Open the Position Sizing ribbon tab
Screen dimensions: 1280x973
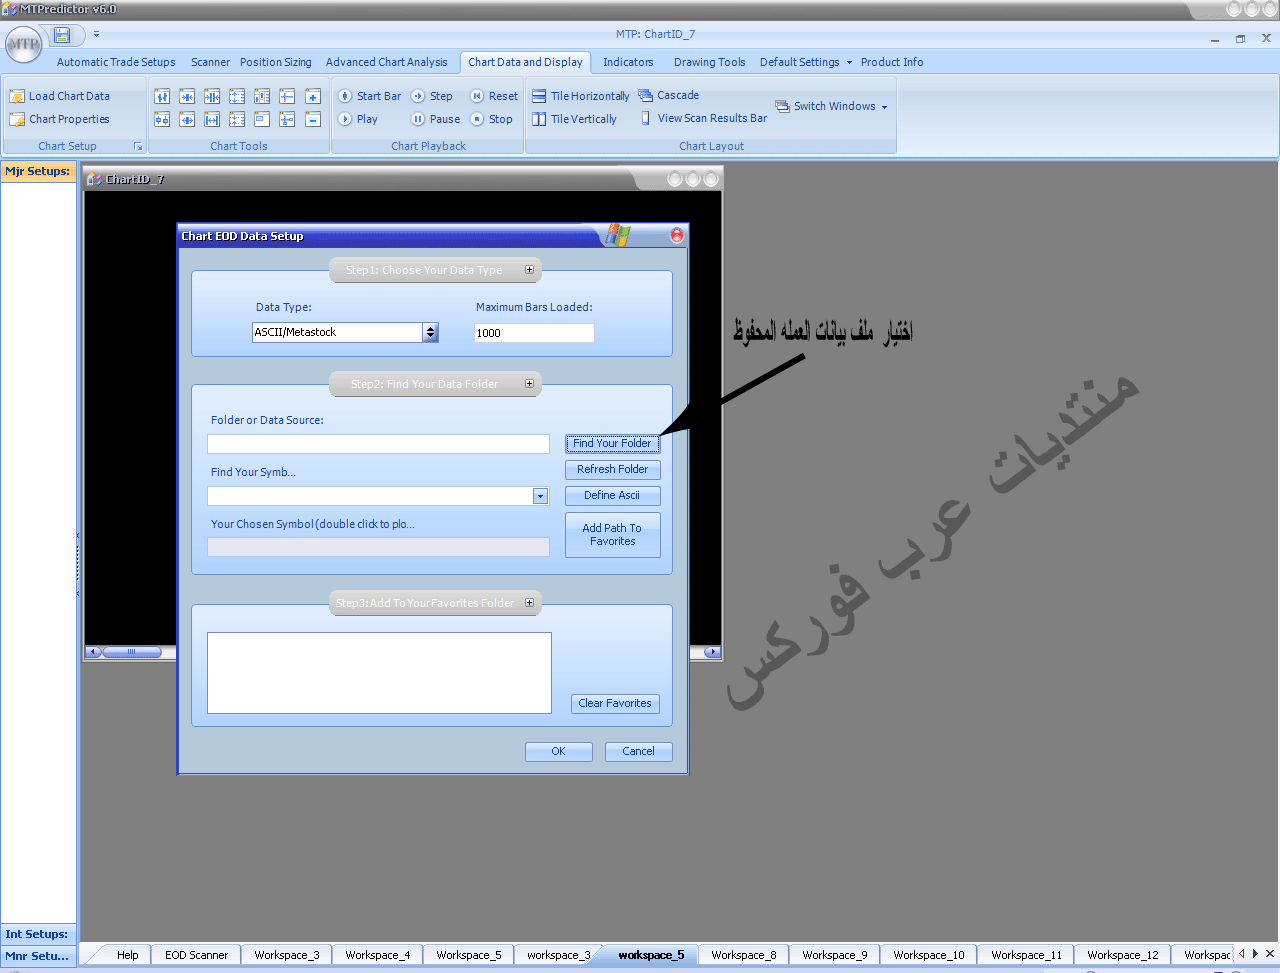pos(275,62)
